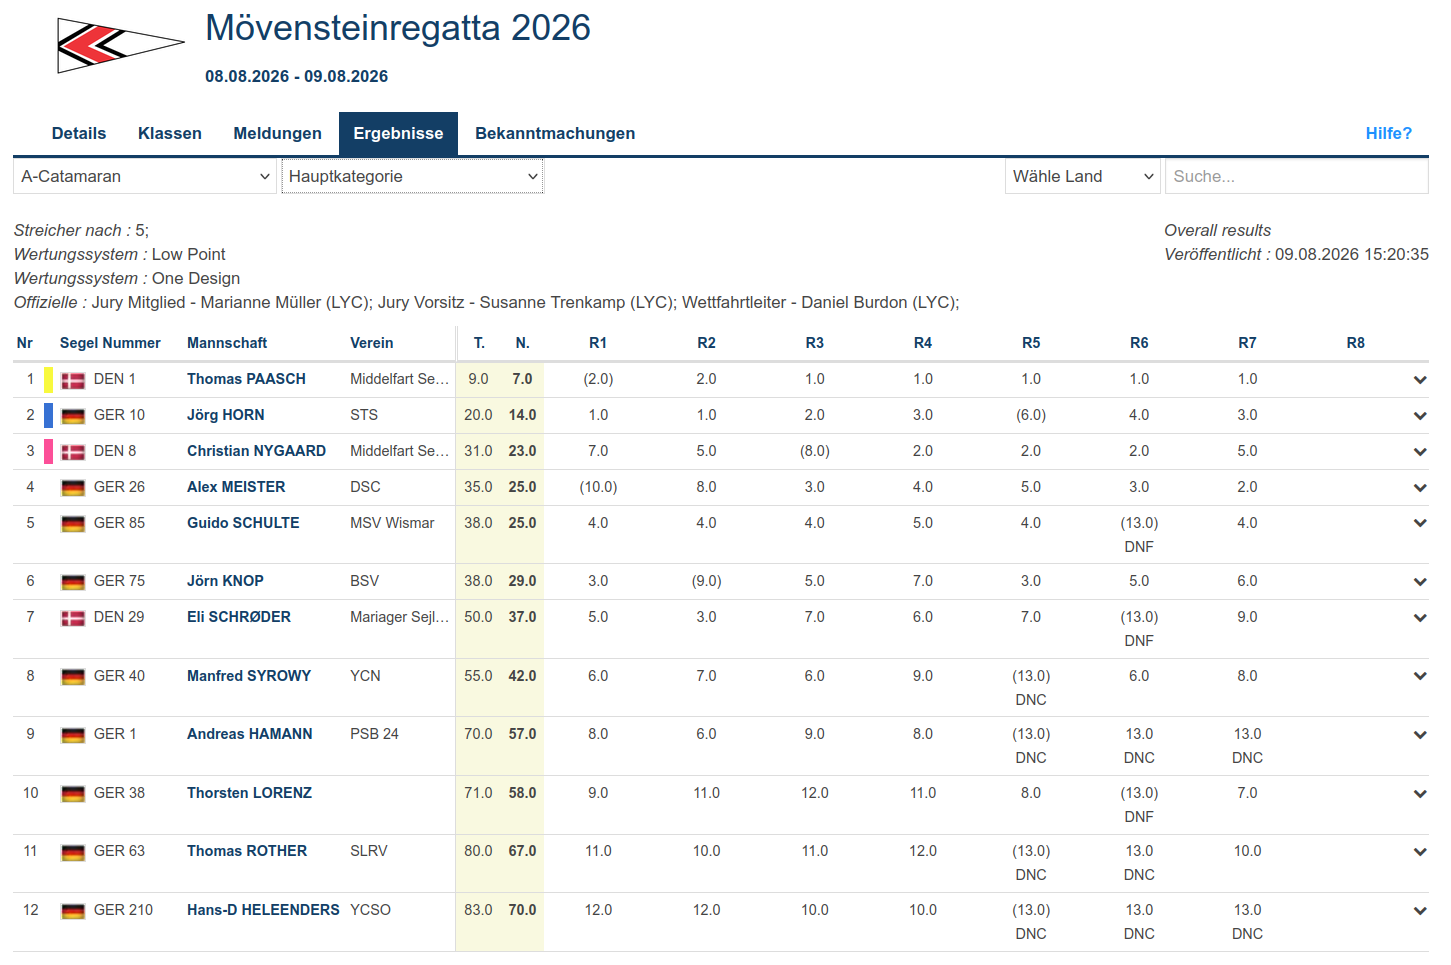Focus the Suche search field
The width and height of the screenshot is (1451, 965).
tap(1297, 177)
